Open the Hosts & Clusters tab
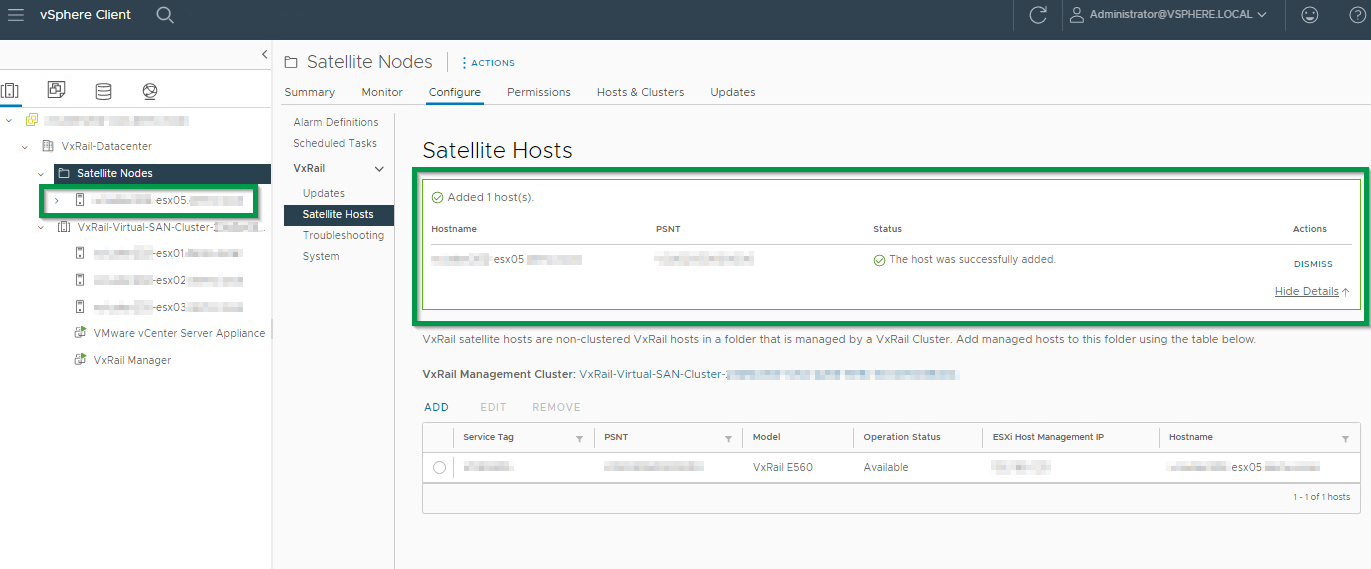Screen dimensions: 1371x569 coord(641,92)
